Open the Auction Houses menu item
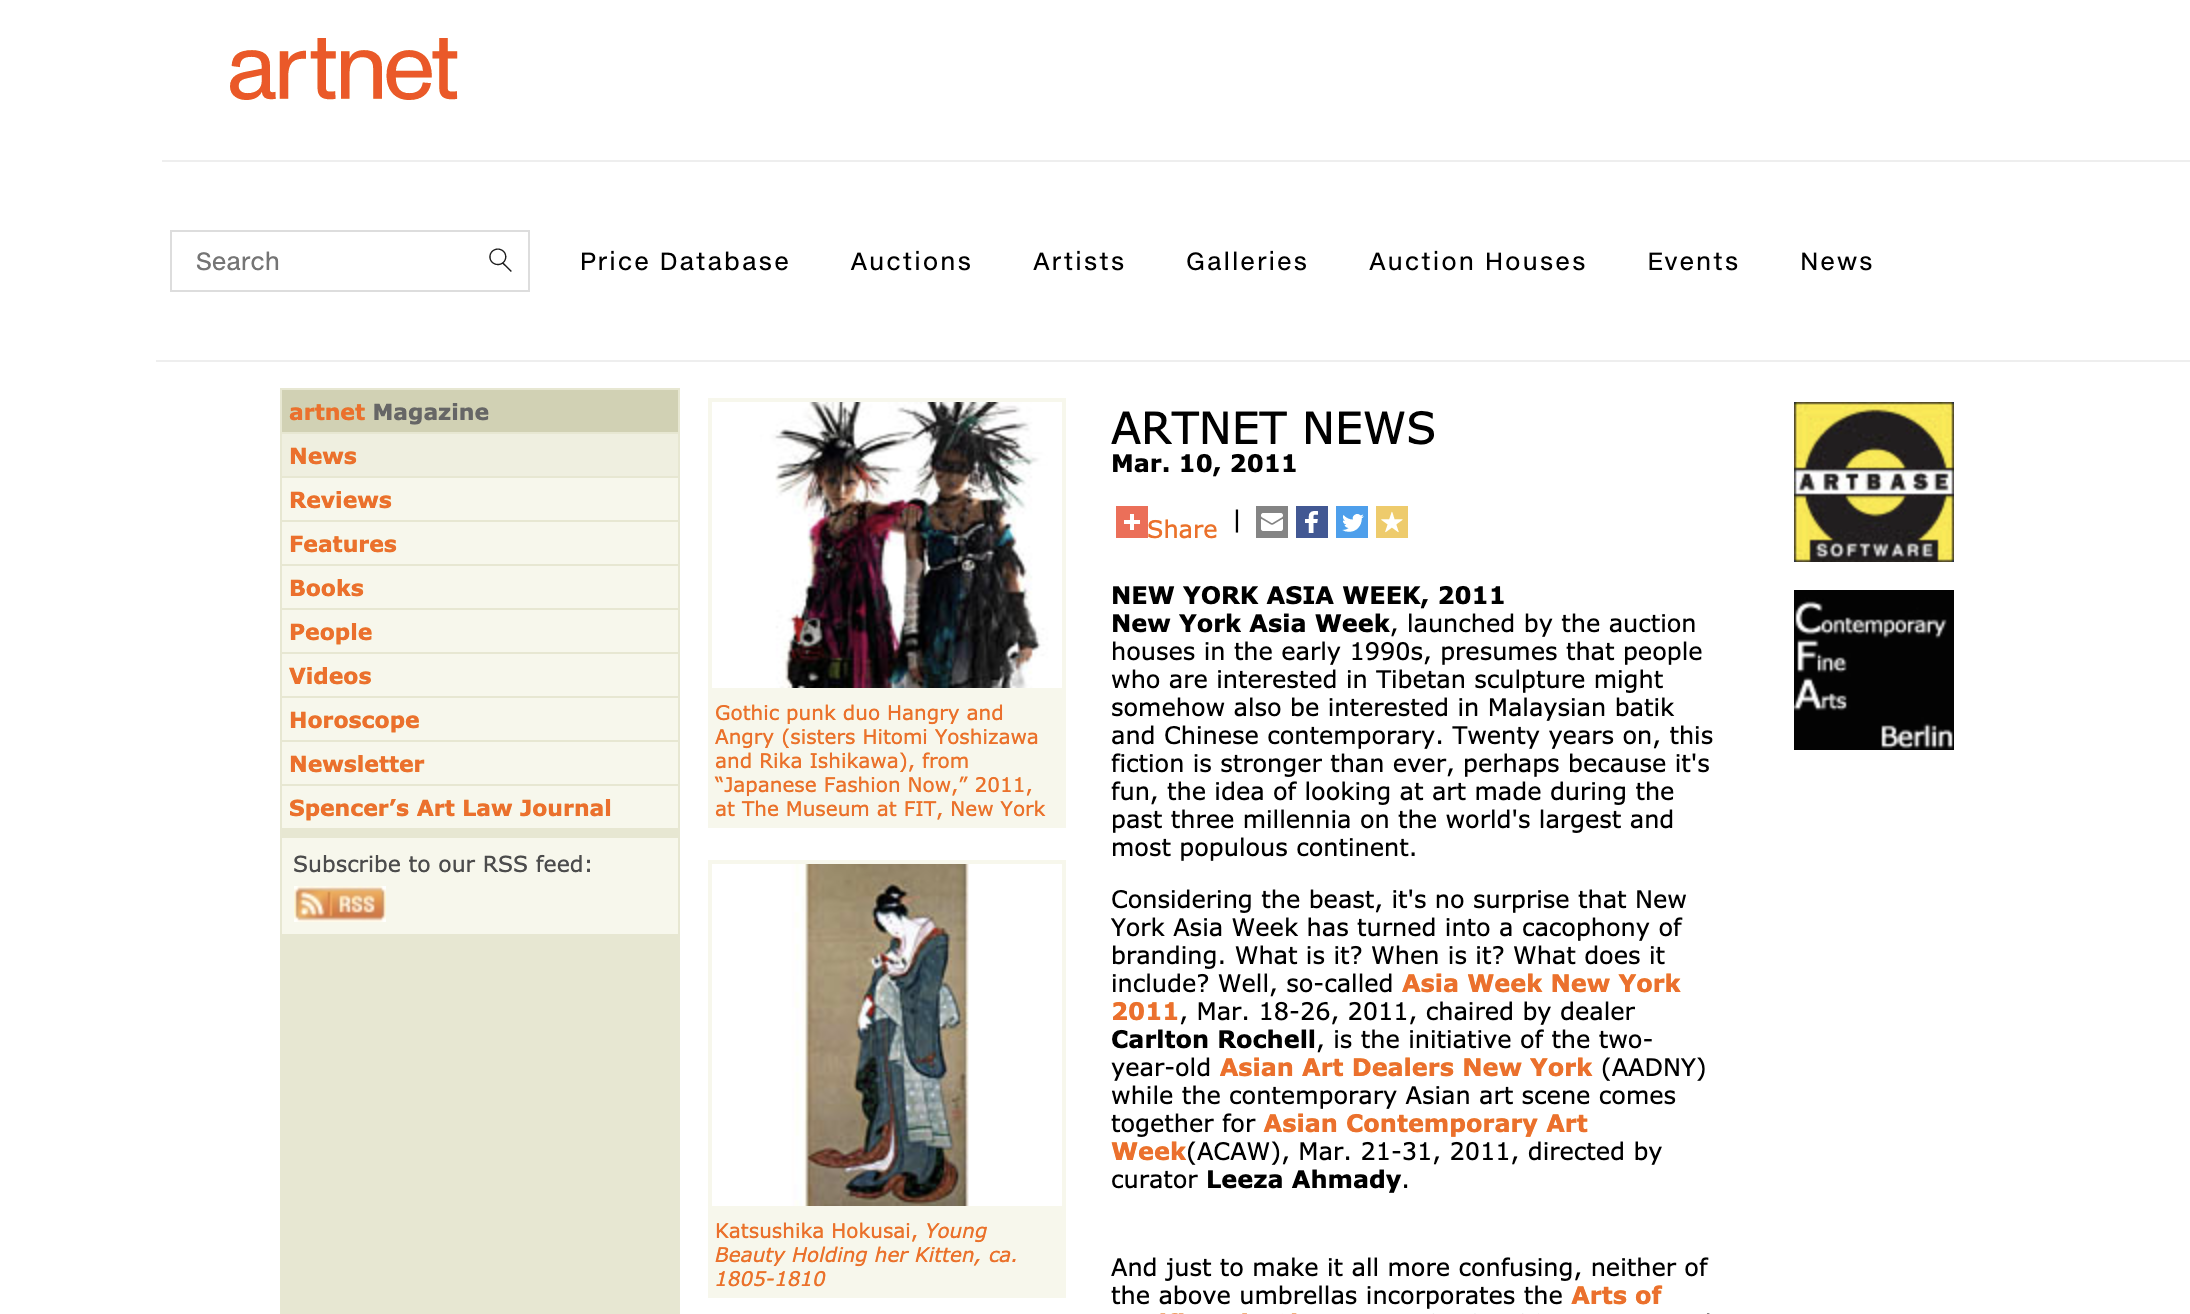Image resolution: width=2190 pixels, height=1314 pixels. (1477, 261)
